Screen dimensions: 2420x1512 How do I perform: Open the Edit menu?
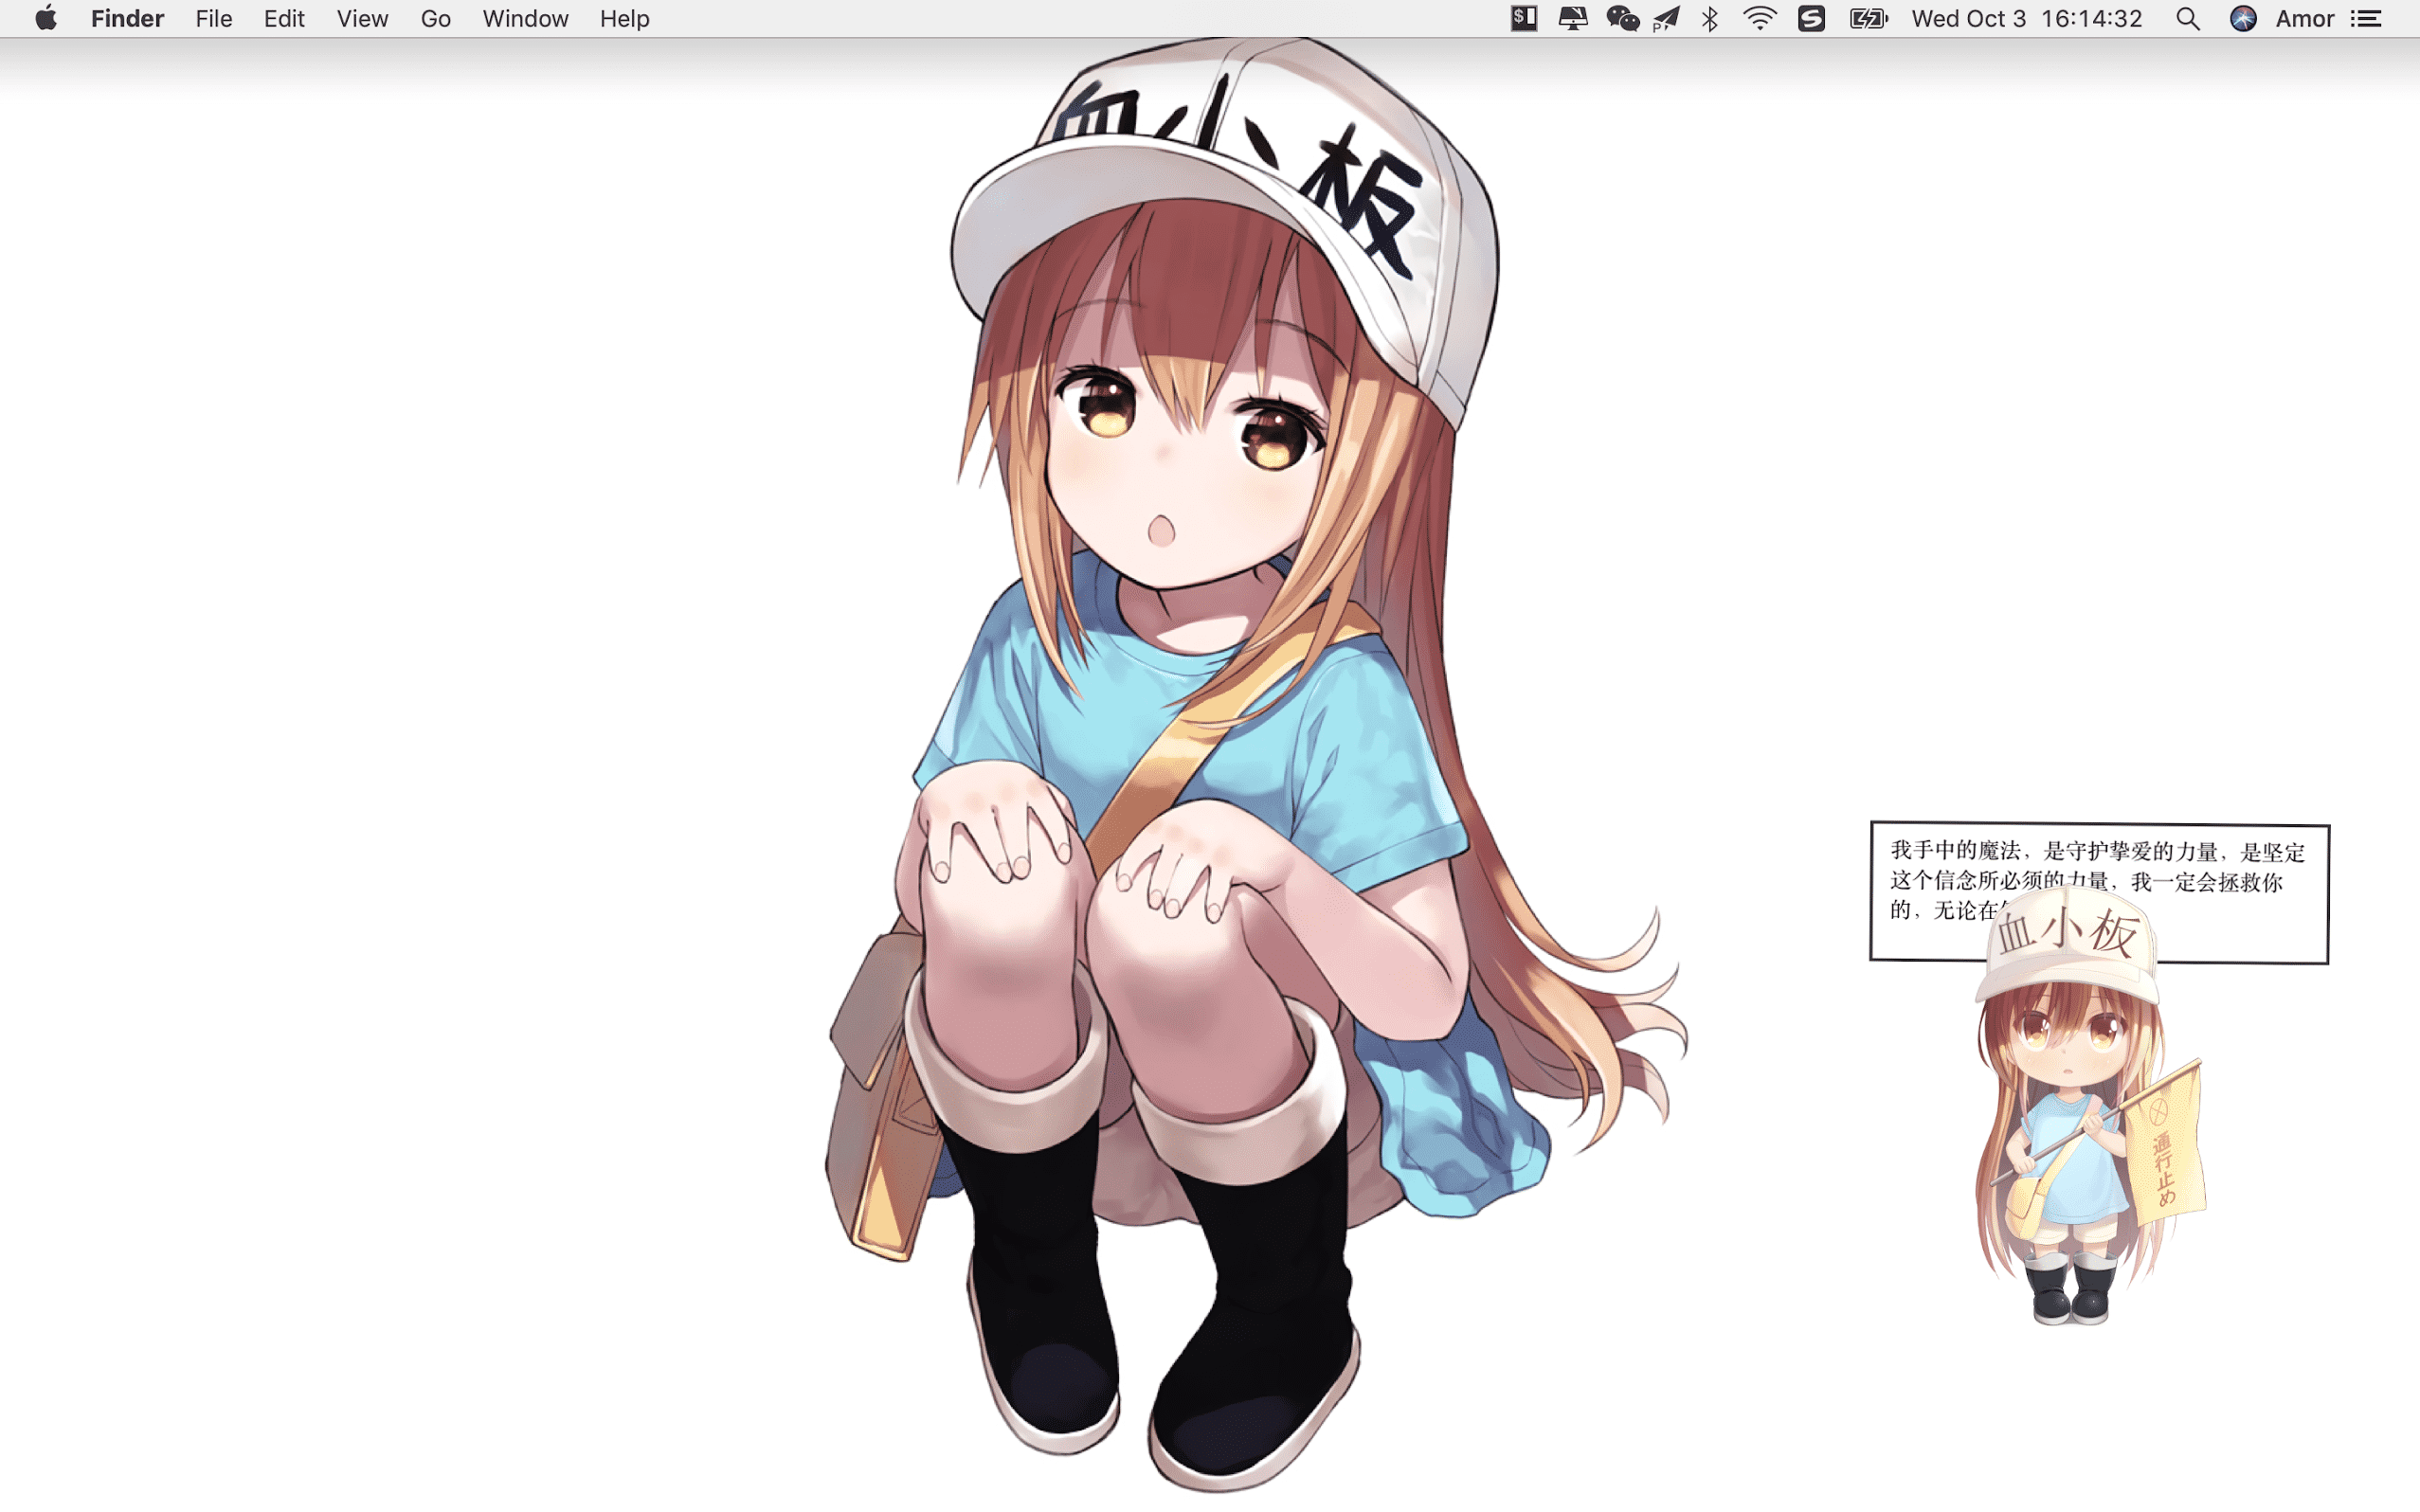point(284,18)
